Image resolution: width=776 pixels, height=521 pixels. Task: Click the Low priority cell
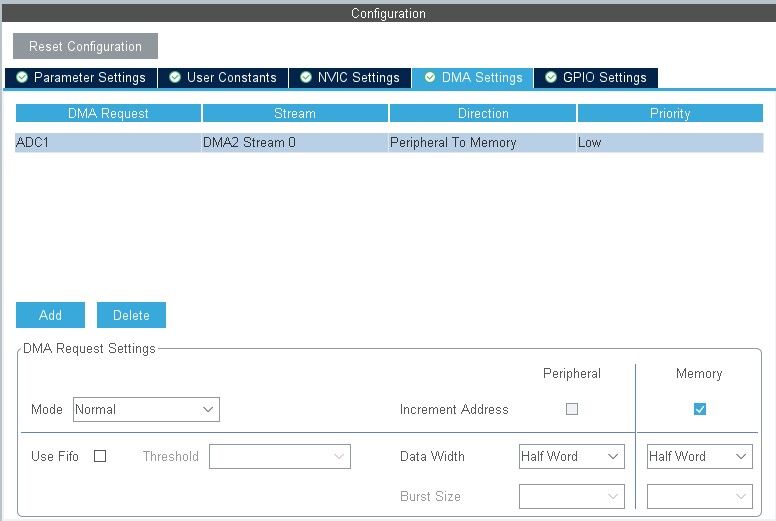[x=670, y=142]
